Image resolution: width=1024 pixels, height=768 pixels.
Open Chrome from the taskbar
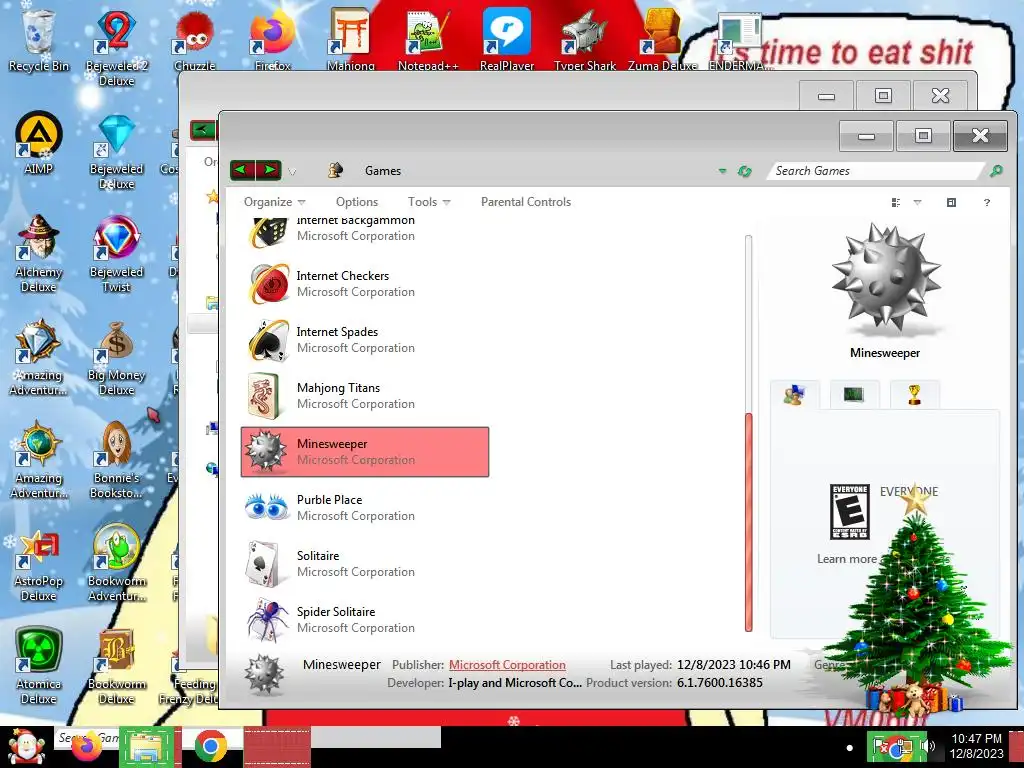point(210,746)
